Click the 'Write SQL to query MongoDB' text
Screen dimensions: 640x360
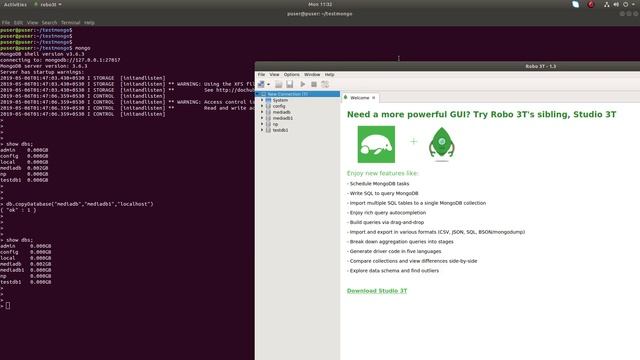384,193
